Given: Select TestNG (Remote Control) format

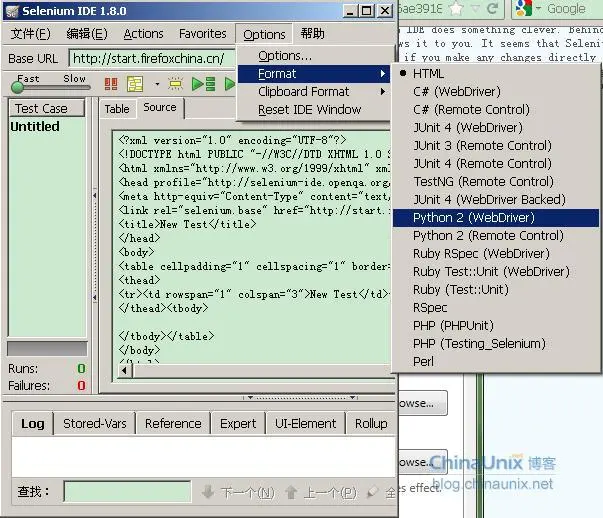Looking at the screenshot, I should [x=496, y=182].
